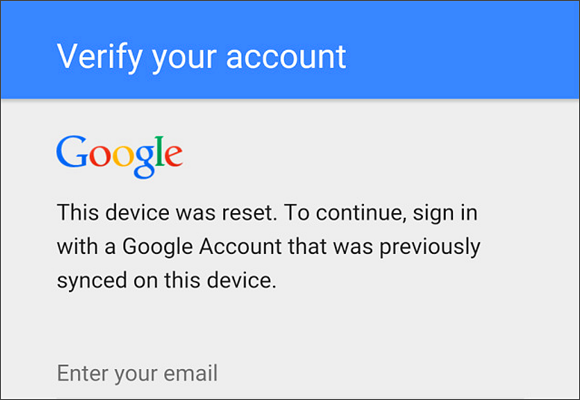This screenshot has width=580, height=400.
Task: Click the word "previously" in message
Action: (x=430, y=248)
